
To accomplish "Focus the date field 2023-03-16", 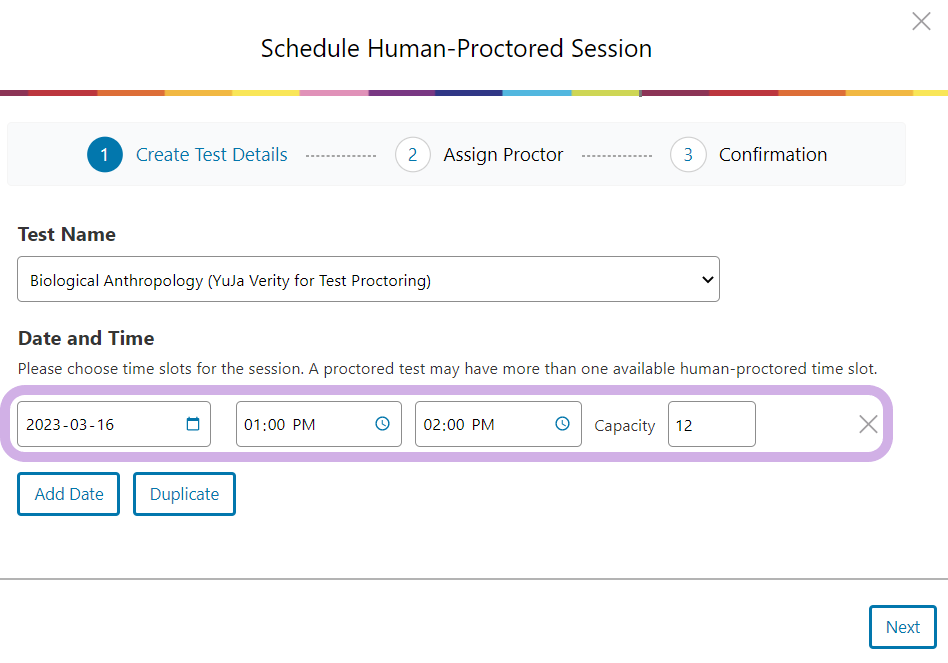I will [114, 424].
